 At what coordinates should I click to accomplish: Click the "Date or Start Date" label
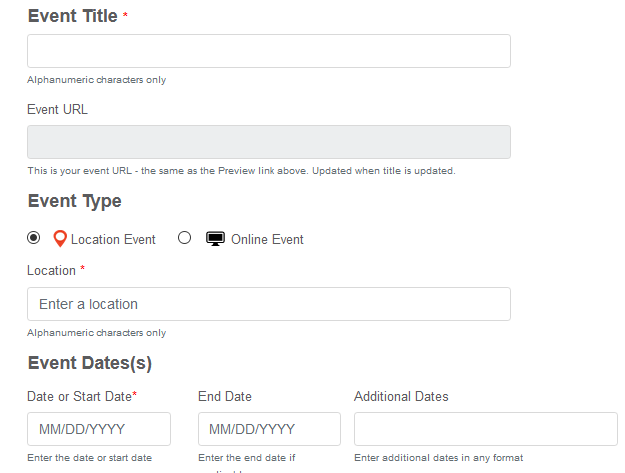pyautogui.click(x=79, y=396)
